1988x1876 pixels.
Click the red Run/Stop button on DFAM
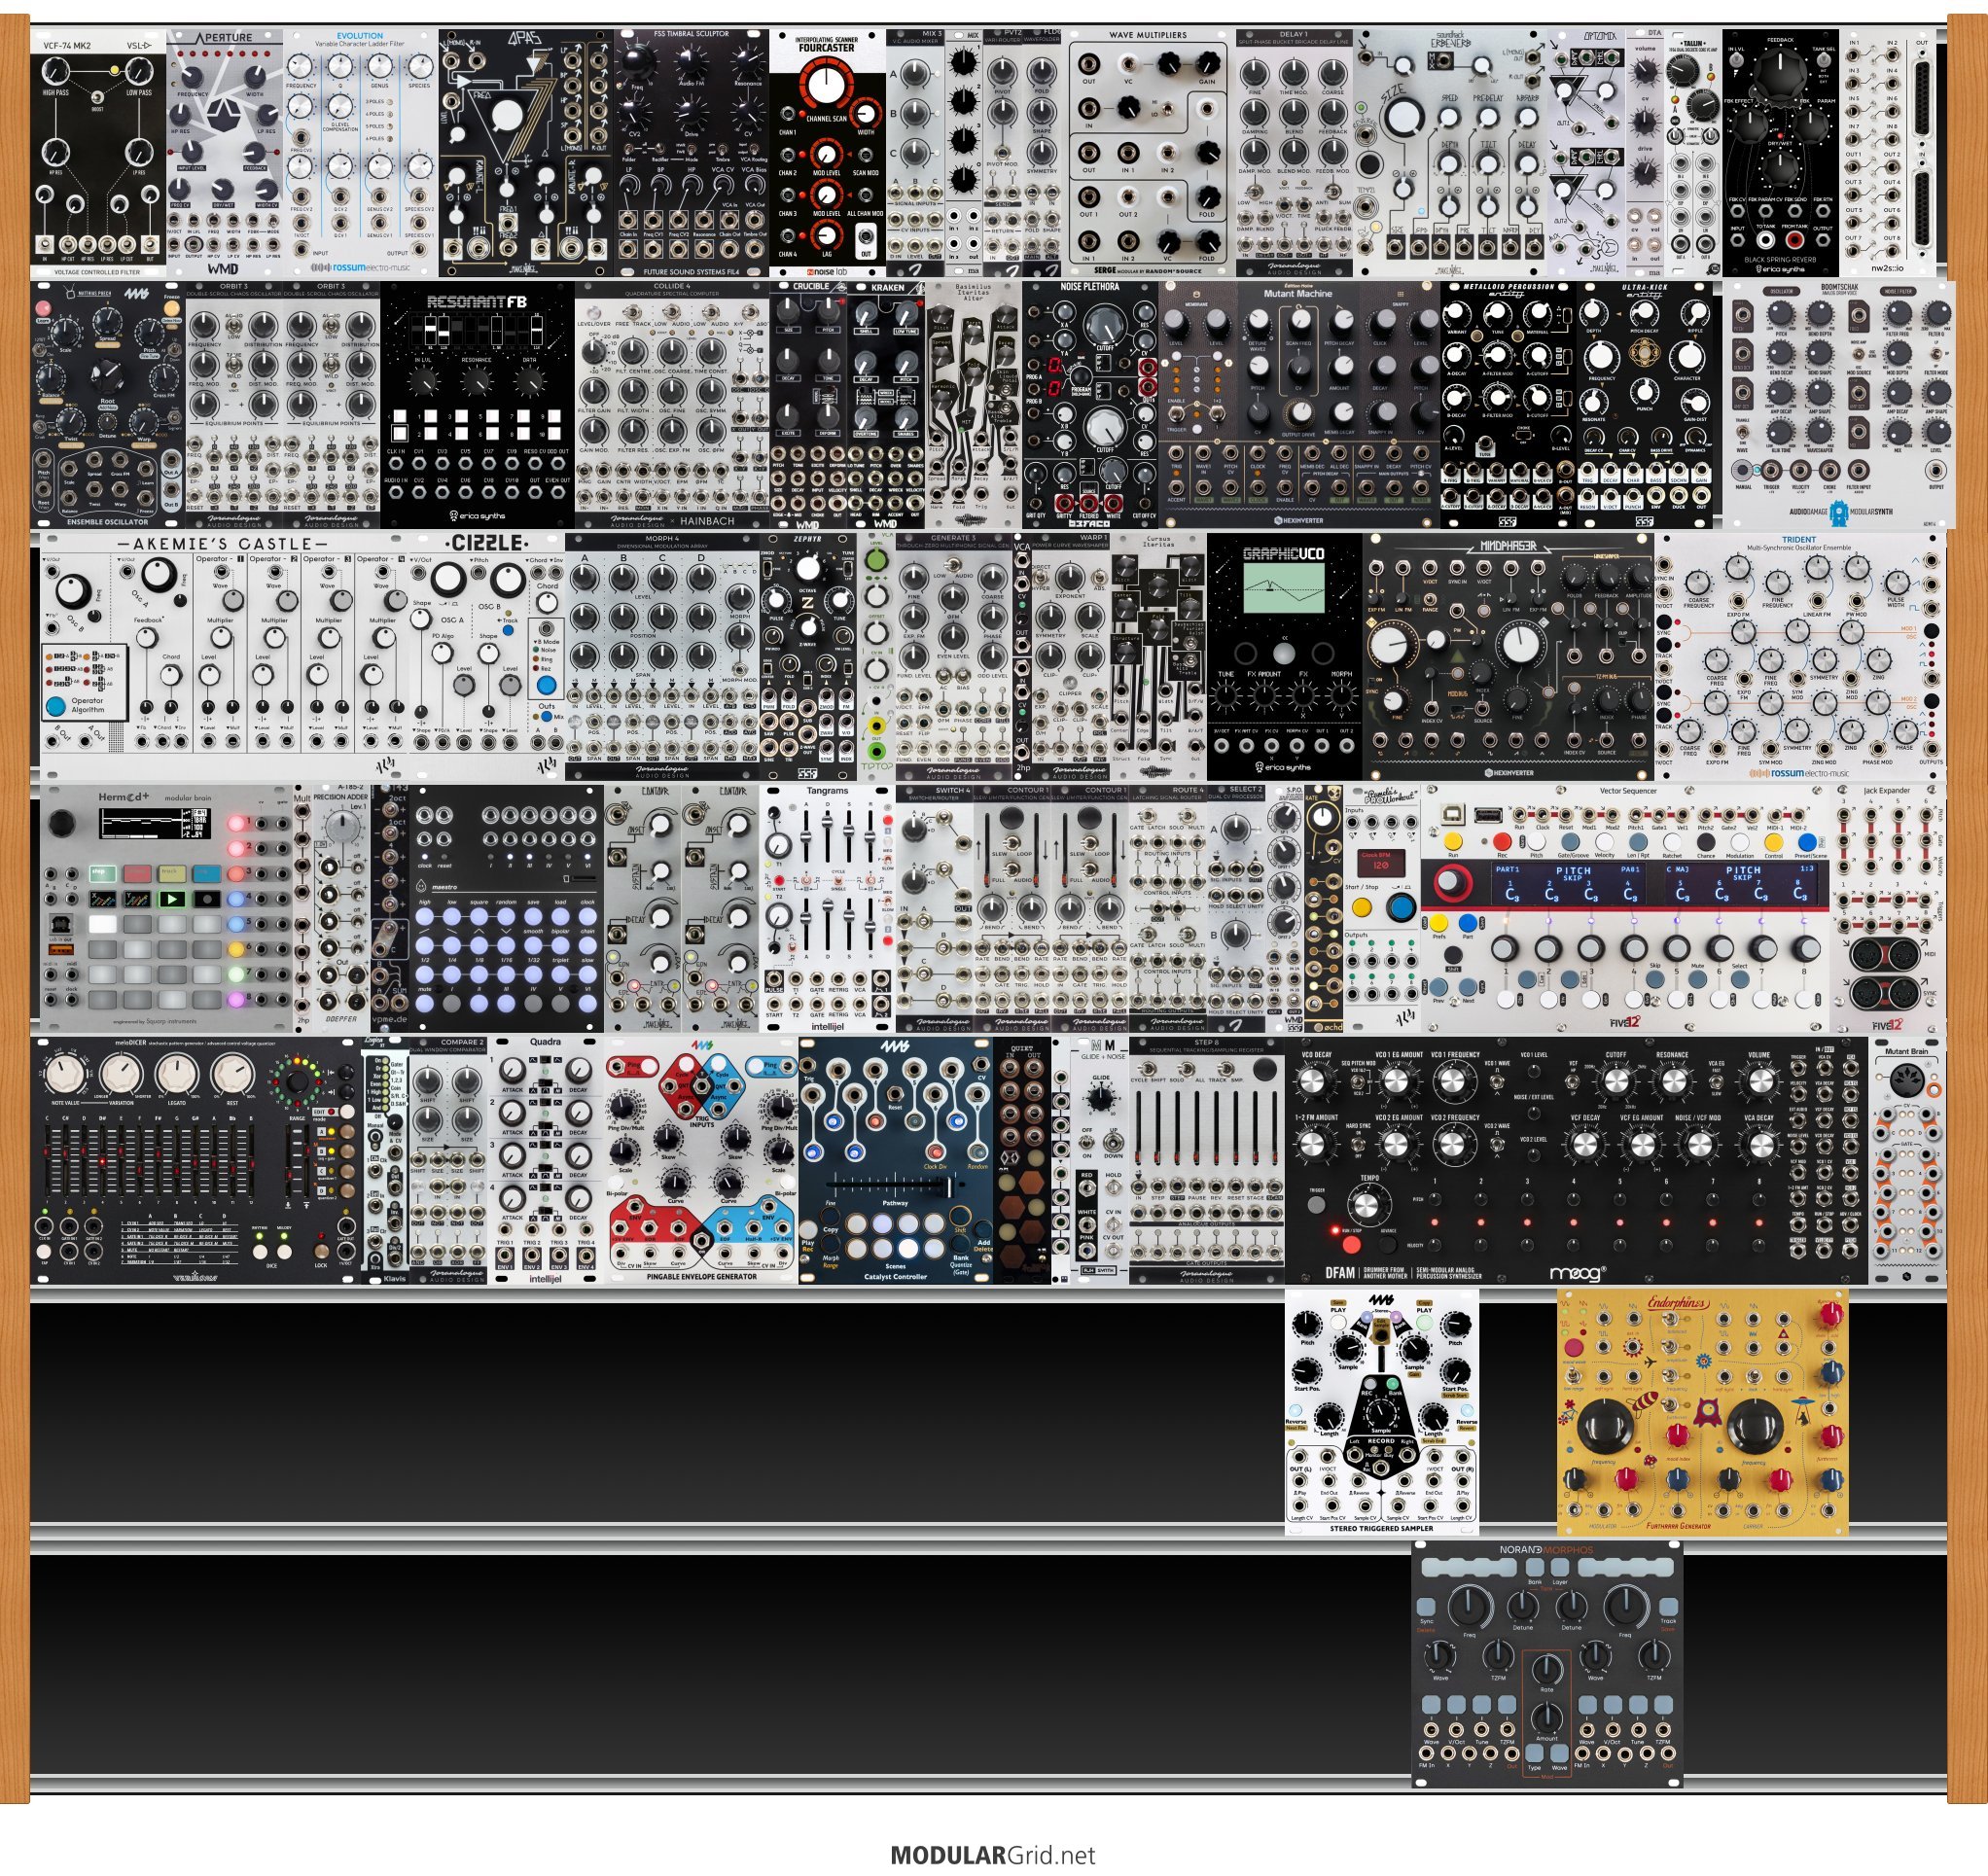[1351, 1244]
